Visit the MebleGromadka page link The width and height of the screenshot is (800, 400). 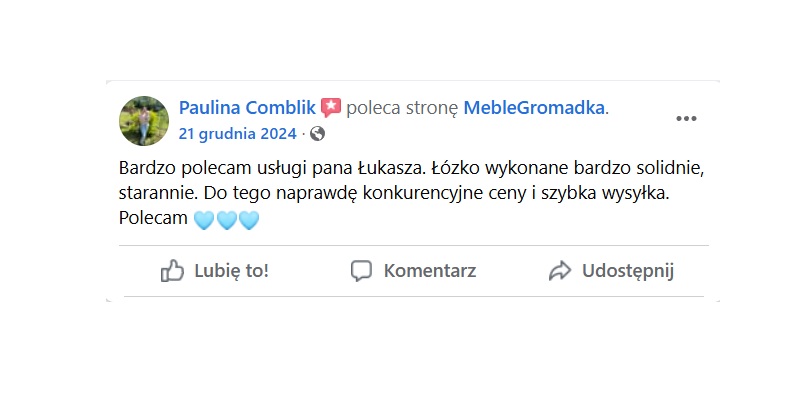tap(534, 108)
